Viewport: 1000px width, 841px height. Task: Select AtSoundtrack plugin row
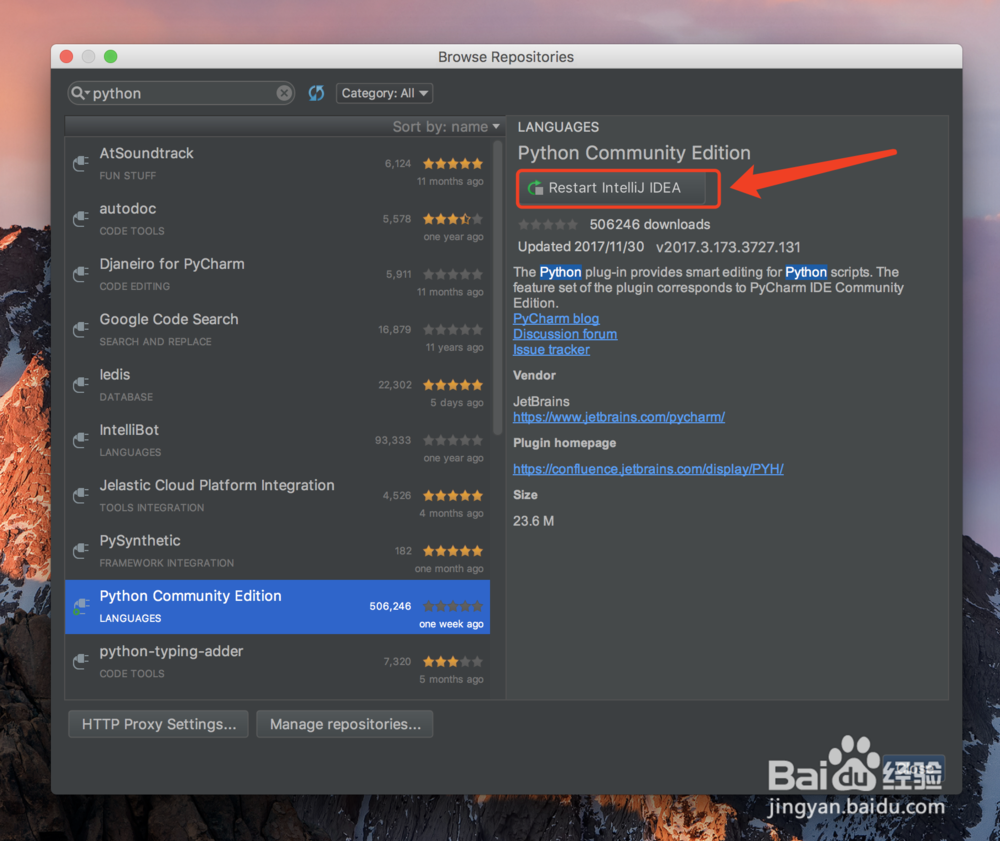(x=277, y=164)
